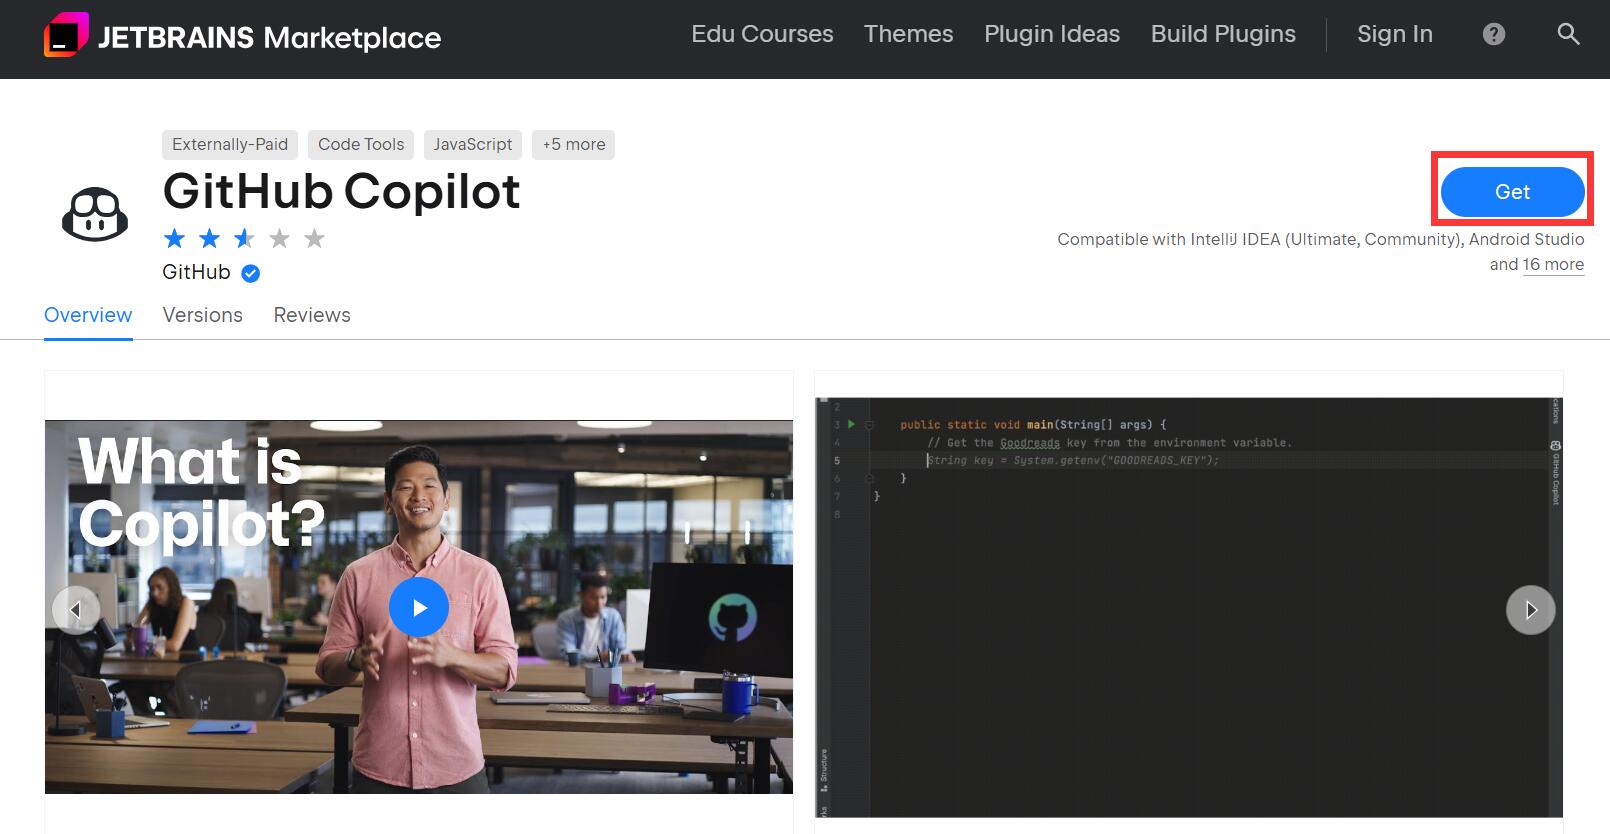Click the GitHub Copilot plugin logo

pos(95,214)
